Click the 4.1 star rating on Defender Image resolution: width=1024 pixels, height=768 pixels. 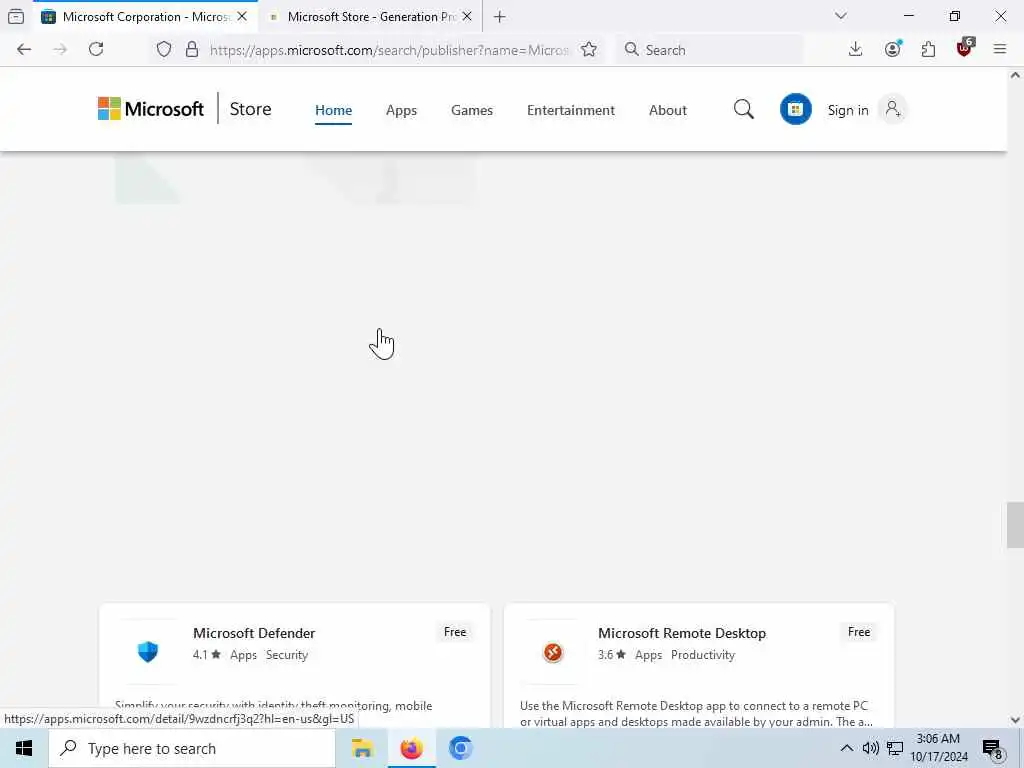coord(206,655)
